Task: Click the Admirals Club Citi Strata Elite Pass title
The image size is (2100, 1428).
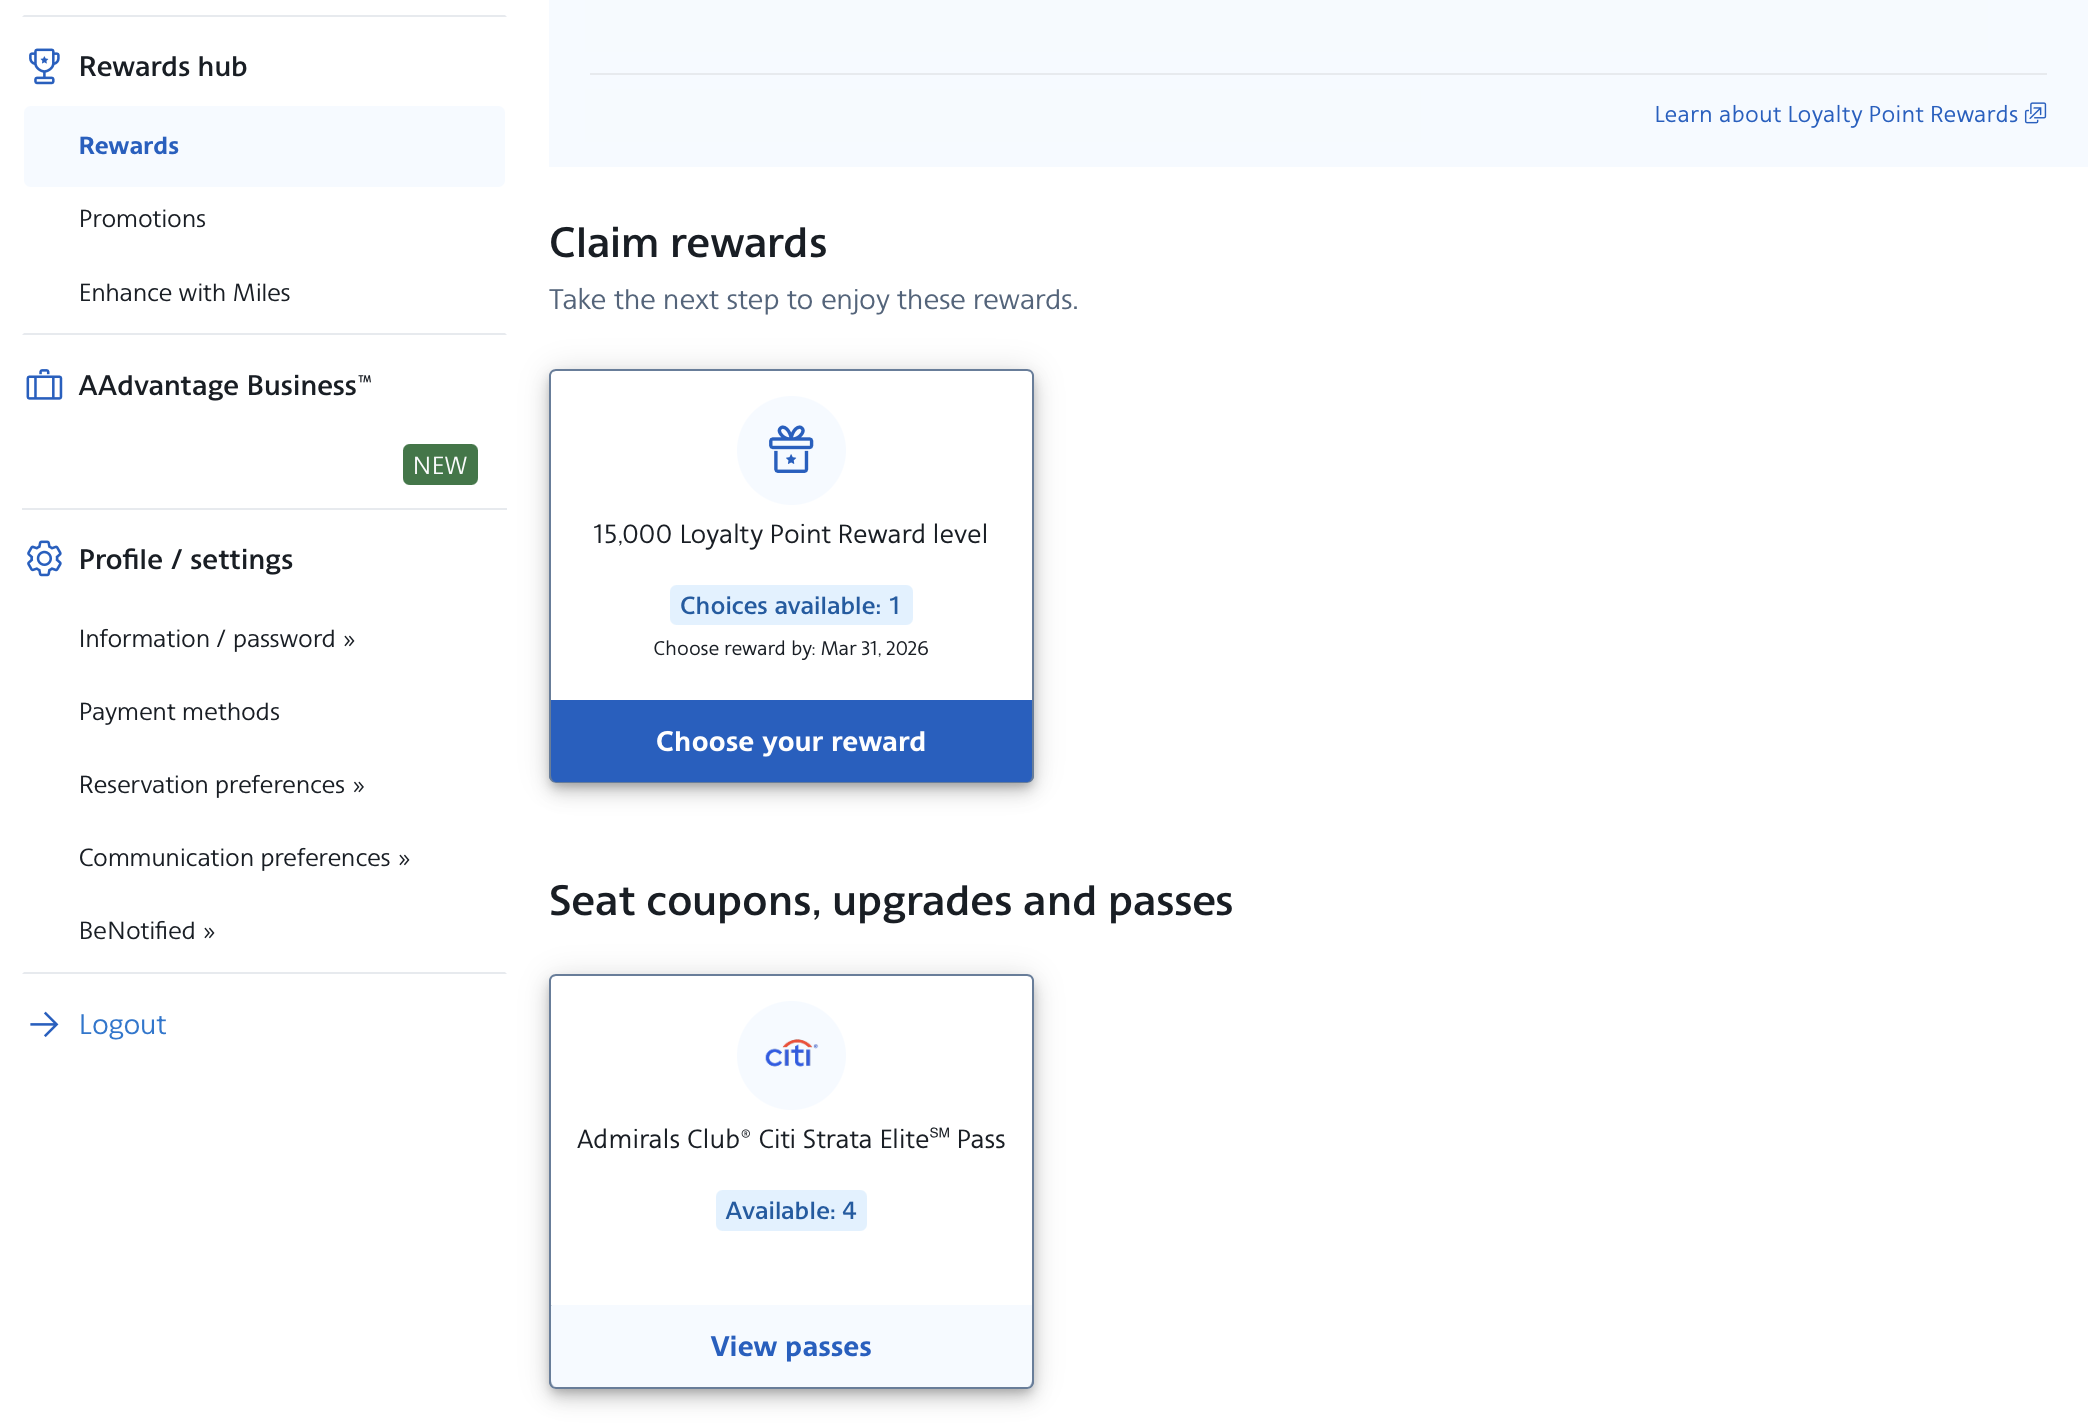Action: (x=791, y=1138)
